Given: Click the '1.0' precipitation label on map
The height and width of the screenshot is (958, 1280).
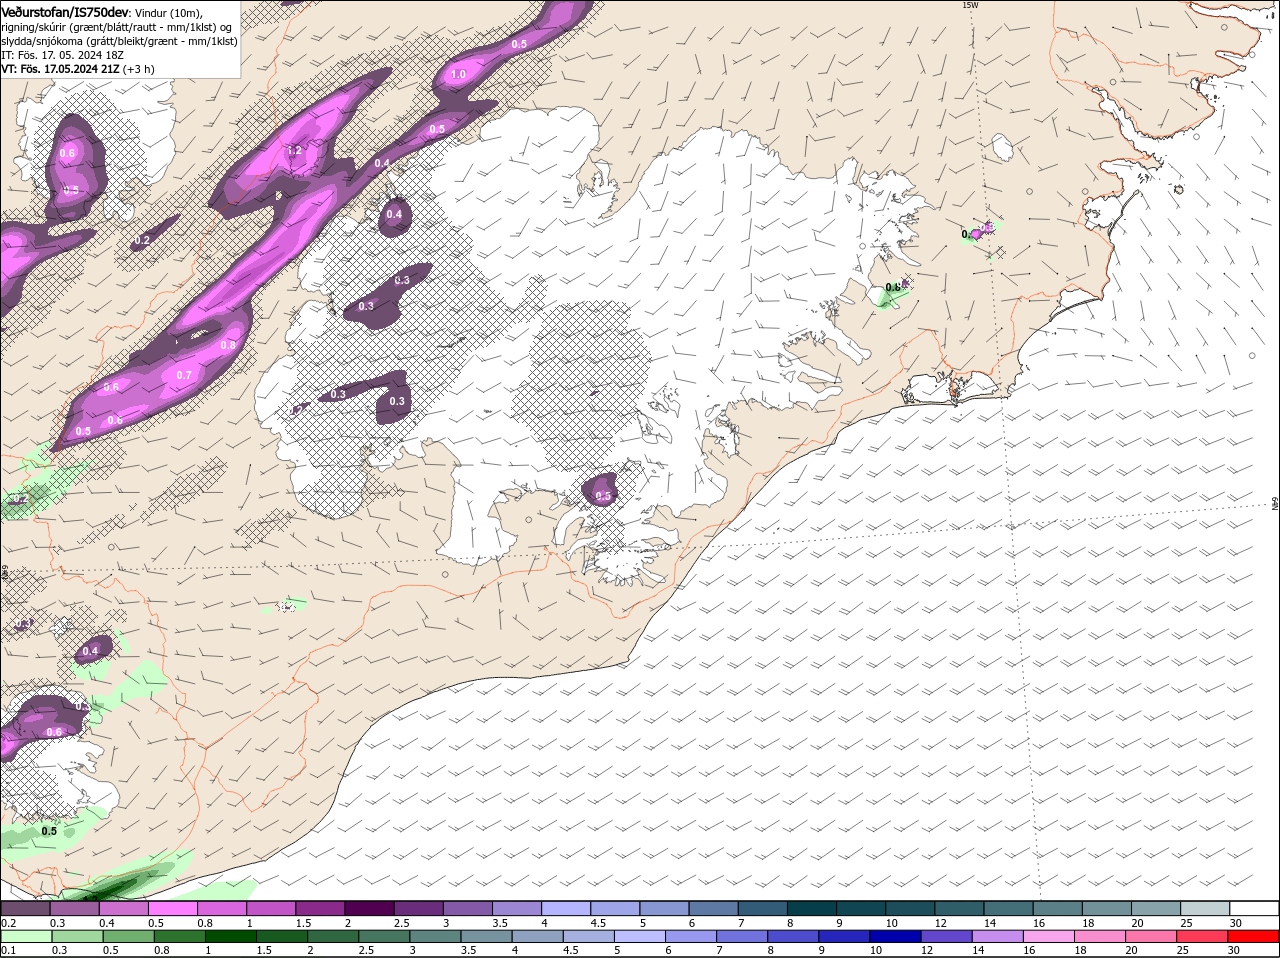Looking at the screenshot, I should [x=459, y=75].
